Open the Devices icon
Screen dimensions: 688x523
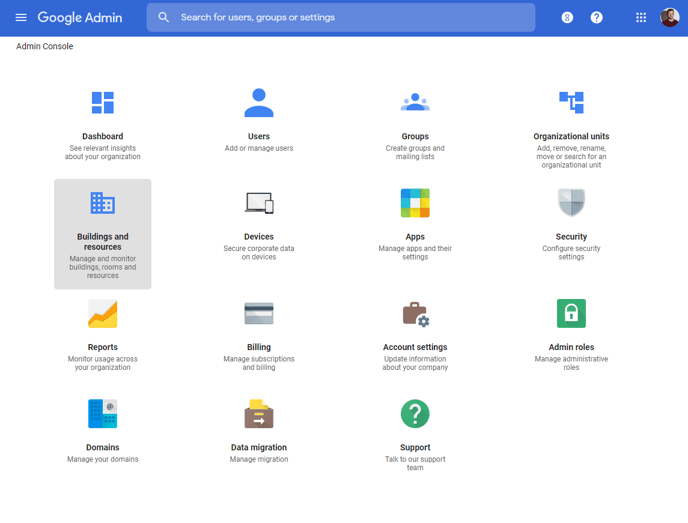pos(259,204)
